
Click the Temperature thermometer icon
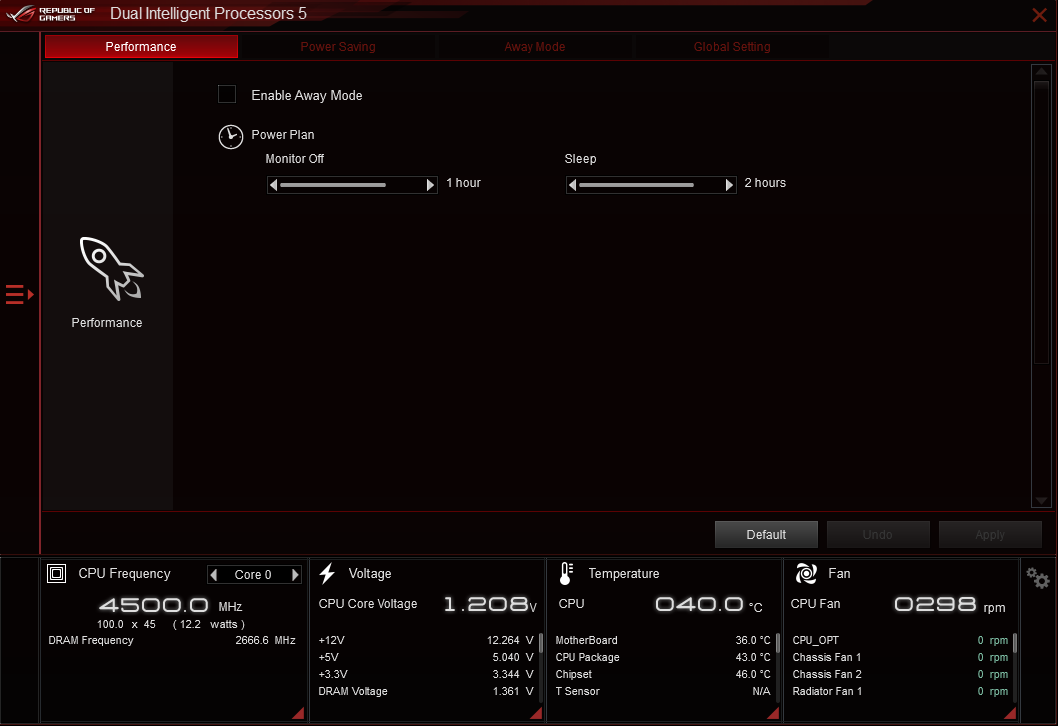pyautogui.click(x=566, y=574)
